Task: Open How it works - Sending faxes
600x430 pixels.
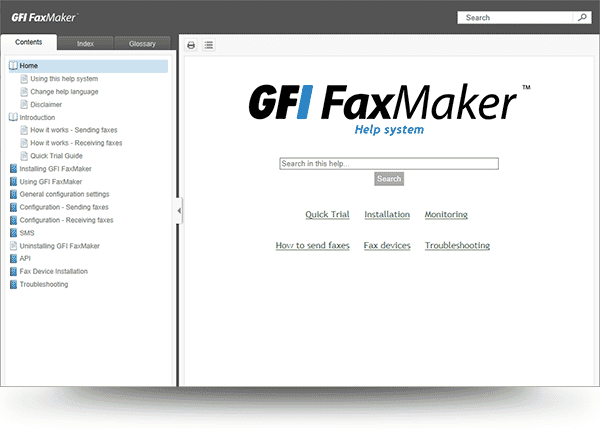Action: [x=74, y=130]
